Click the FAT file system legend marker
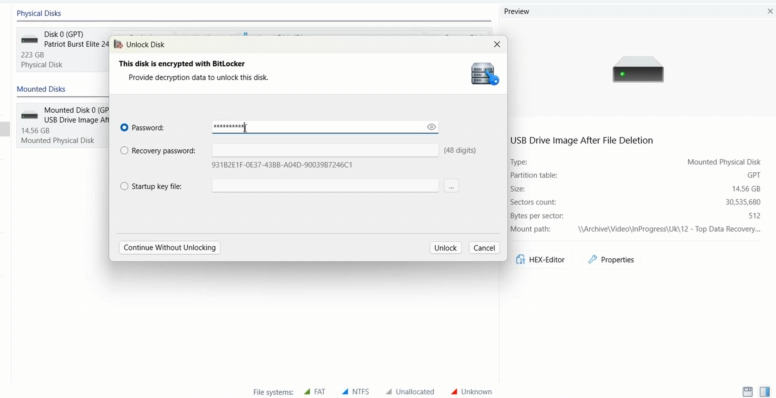This screenshot has height=398, width=776. tap(307, 392)
